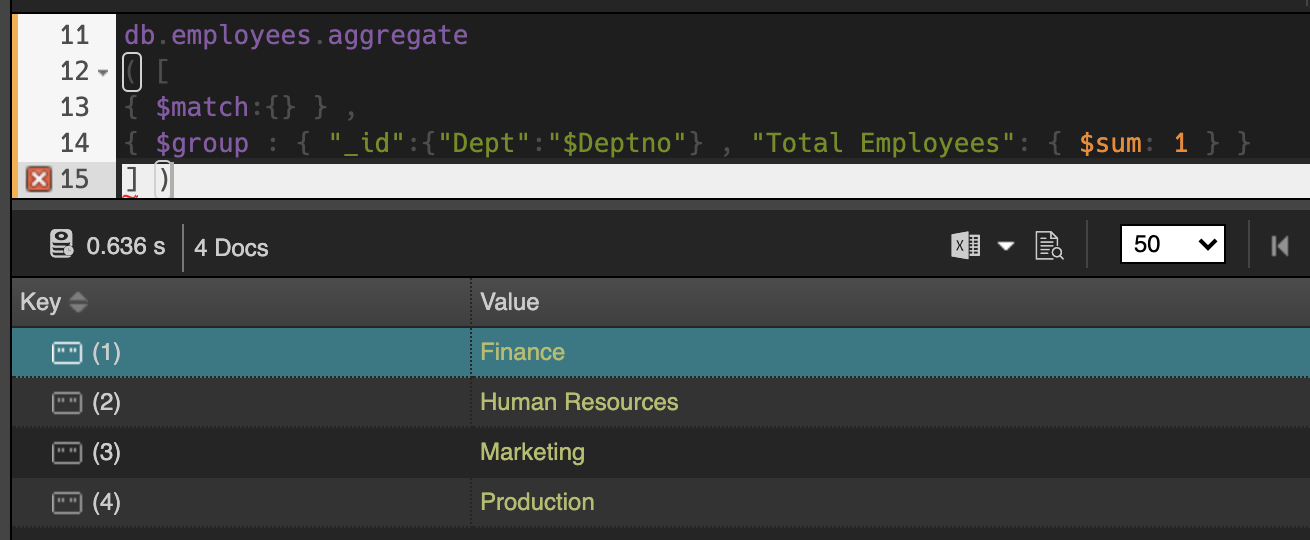The image size is (1310, 540).
Task: Click the document icon for row (1)
Action: [66, 352]
